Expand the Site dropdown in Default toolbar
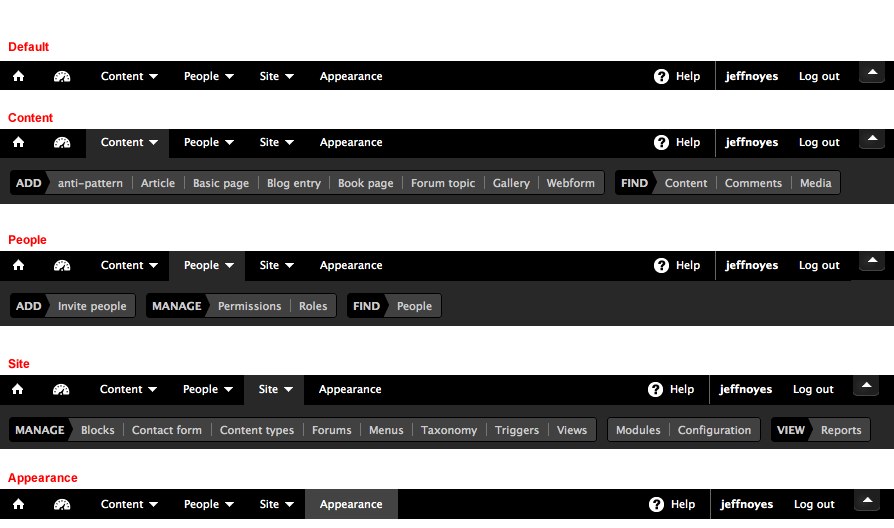This screenshot has width=894, height=528. 276,76
